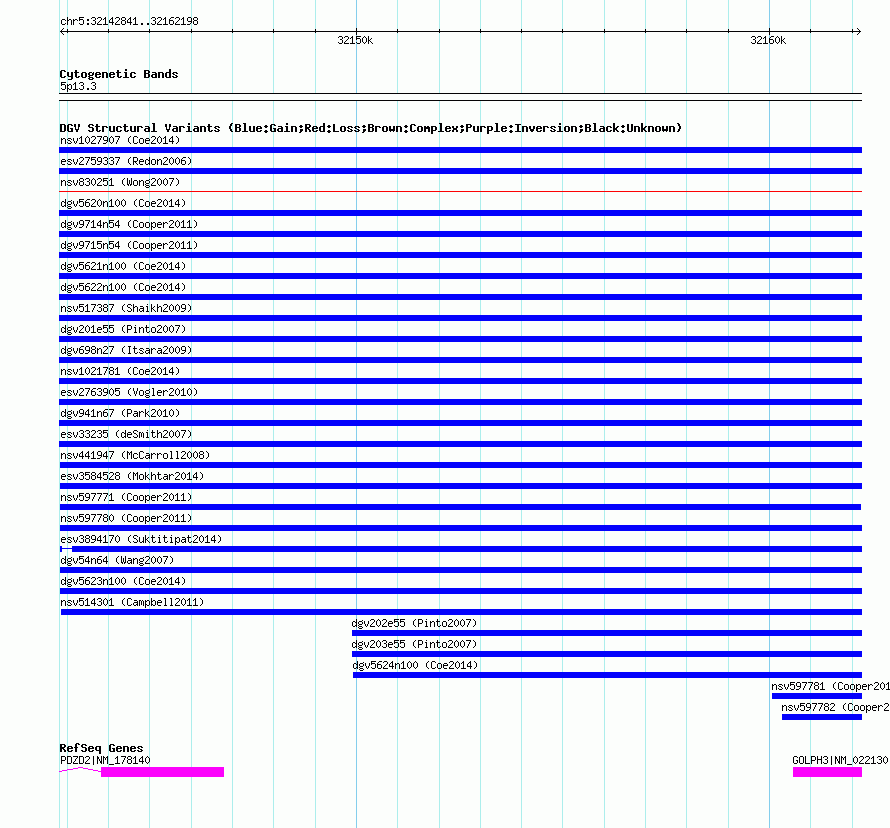Image resolution: width=890 pixels, height=828 pixels.
Task: Click the blue gain bar under dgv202e55
Action: [607, 633]
